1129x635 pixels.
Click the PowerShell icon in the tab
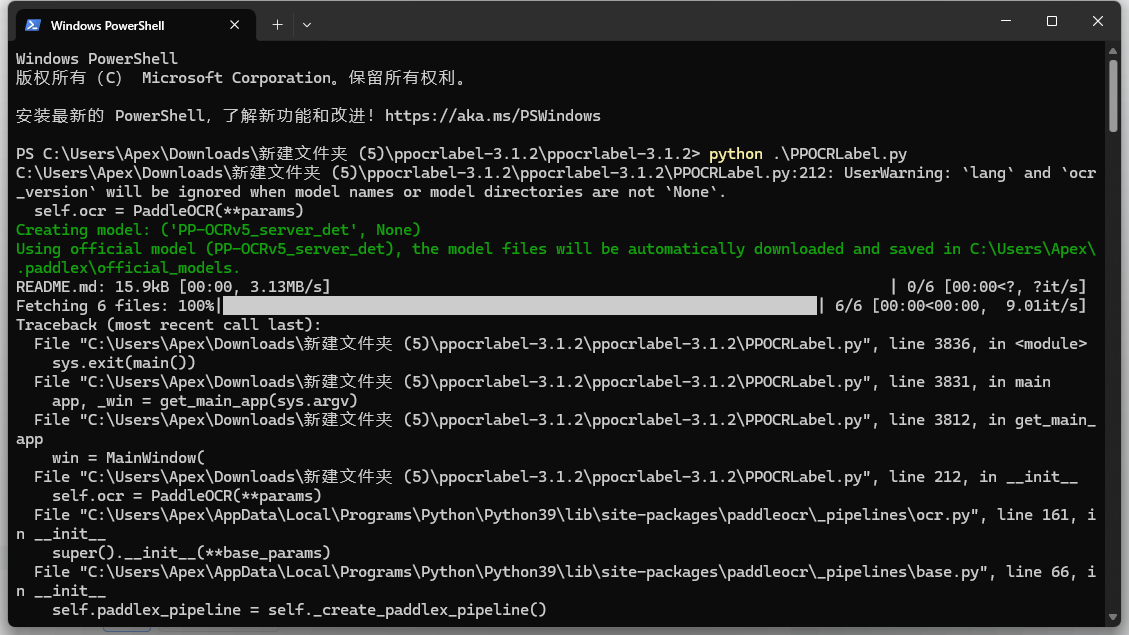pos(32,25)
